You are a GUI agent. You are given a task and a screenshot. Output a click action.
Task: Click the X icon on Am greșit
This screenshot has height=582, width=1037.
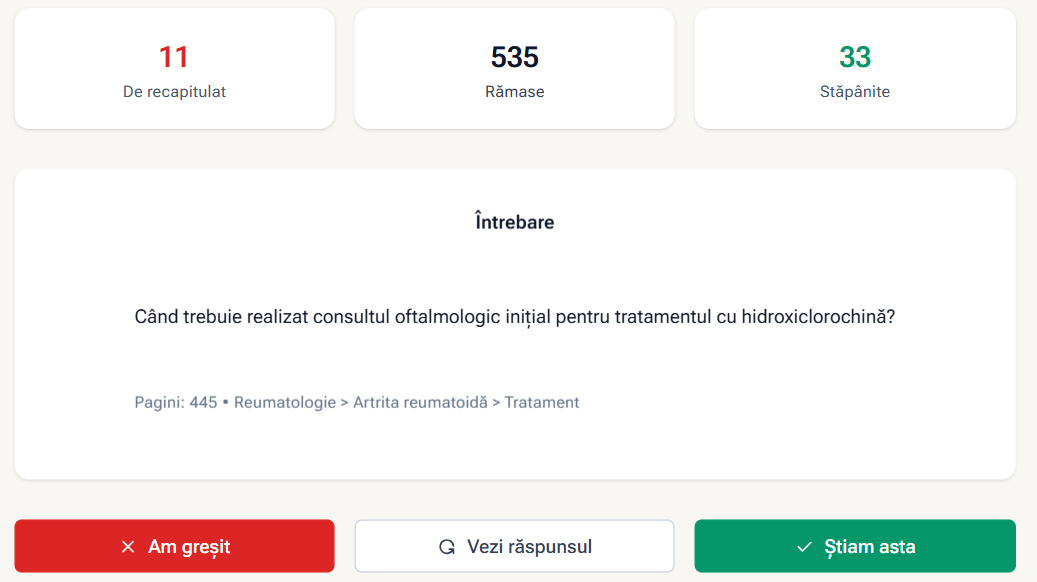[128, 547]
